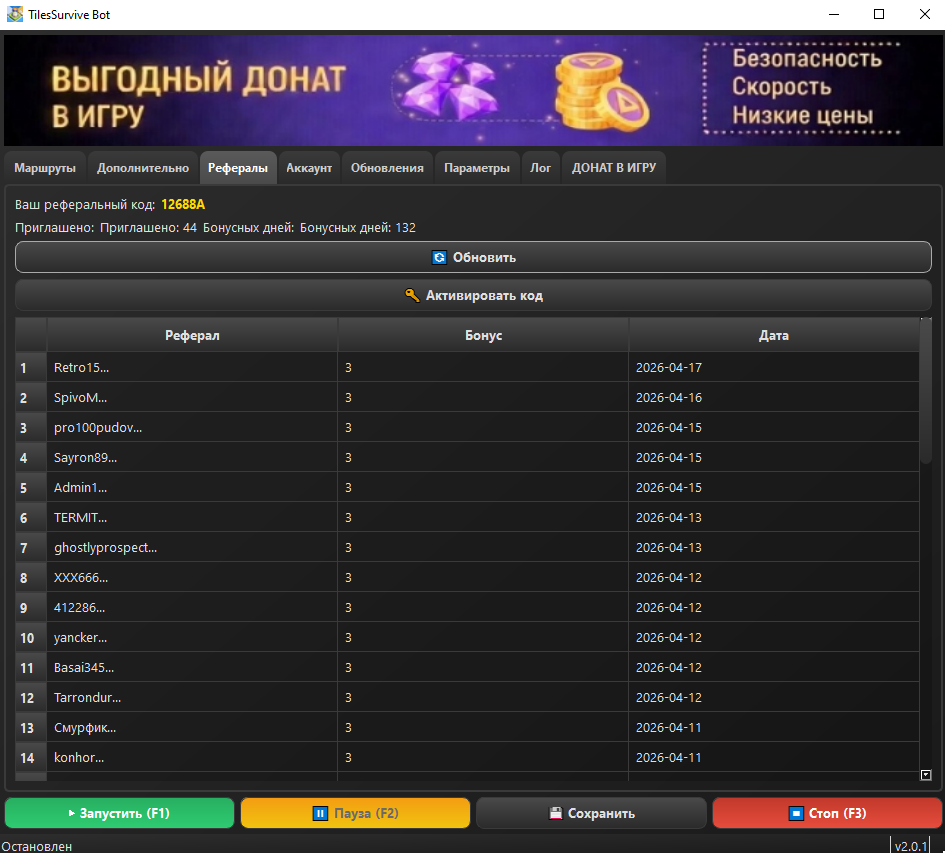Show the Лог tab
Viewport: 945px width, 853px height.
540,168
